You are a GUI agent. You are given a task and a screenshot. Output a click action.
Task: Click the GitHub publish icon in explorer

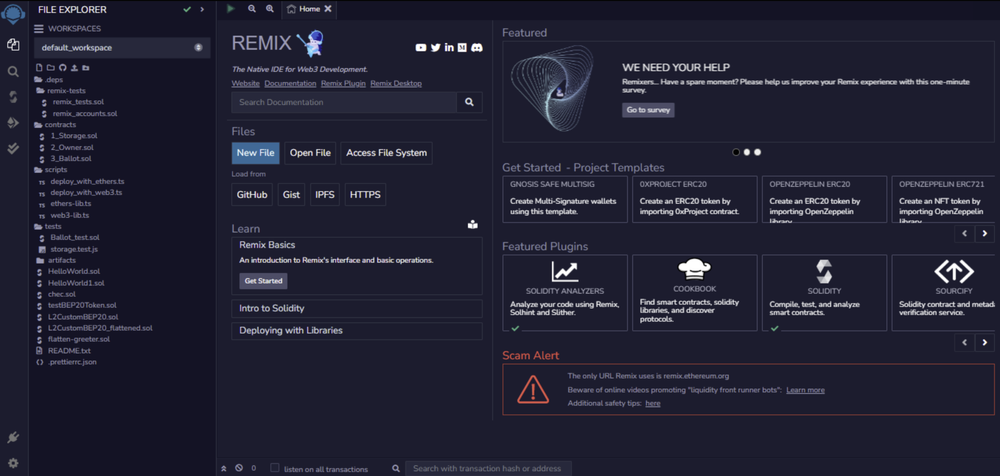click(x=62, y=68)
